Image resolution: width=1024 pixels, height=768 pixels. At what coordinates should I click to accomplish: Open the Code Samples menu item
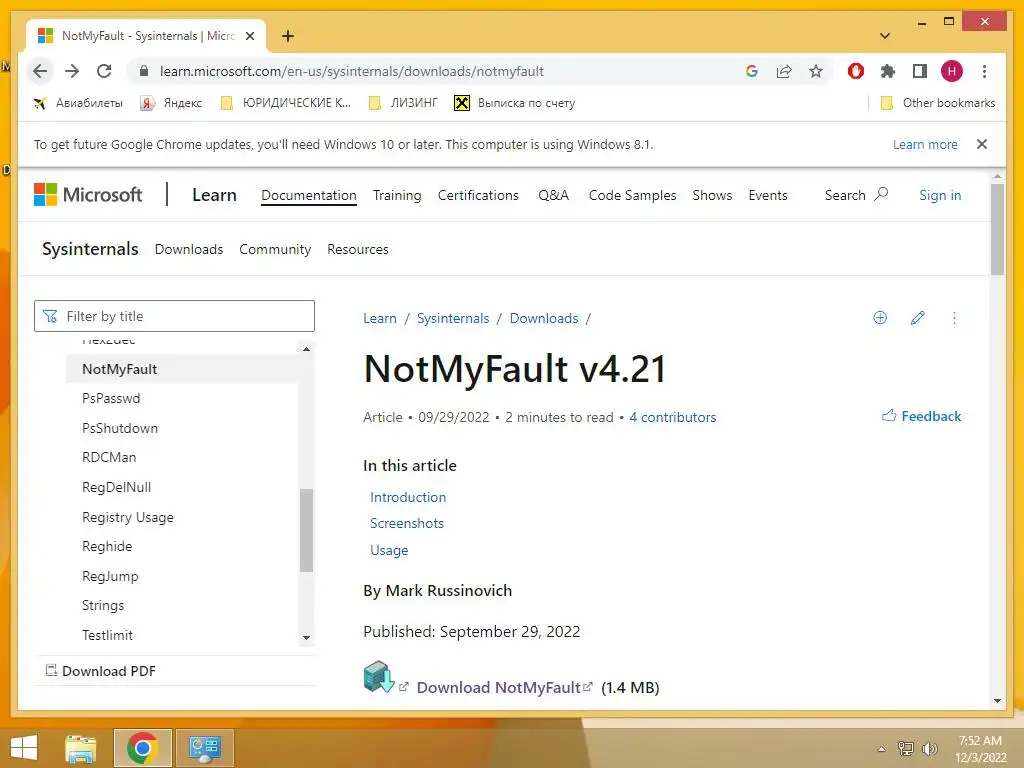click(x=632, y=195)
